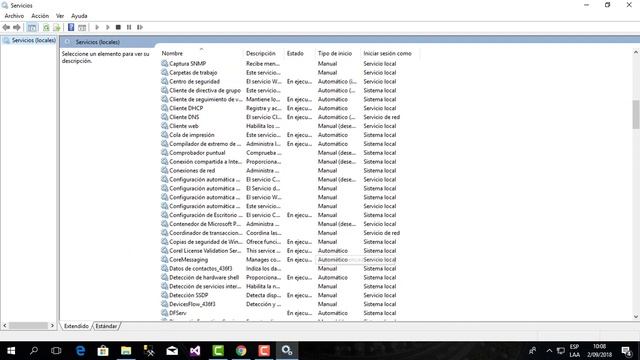640x360 pixels.
Task: Select the DevicesFlow_436f3 service
Action: 192,304
